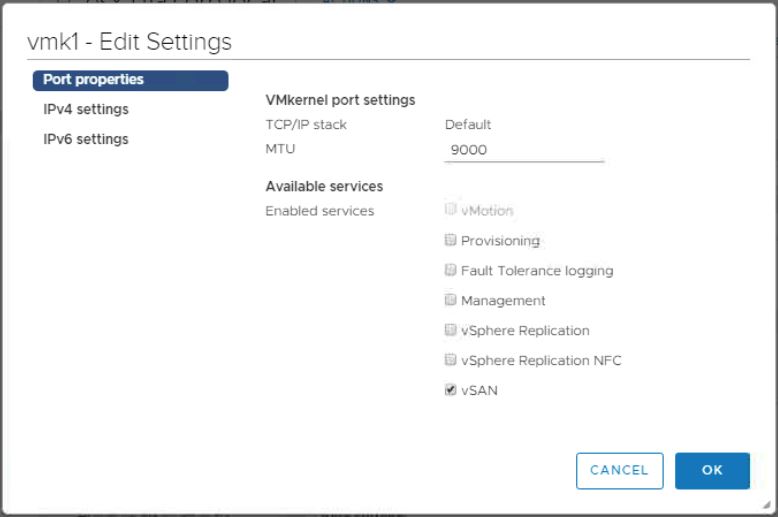Confirm settings with the OK button
The height and width of the screenshot is (517, 778).
coord(712,471)
